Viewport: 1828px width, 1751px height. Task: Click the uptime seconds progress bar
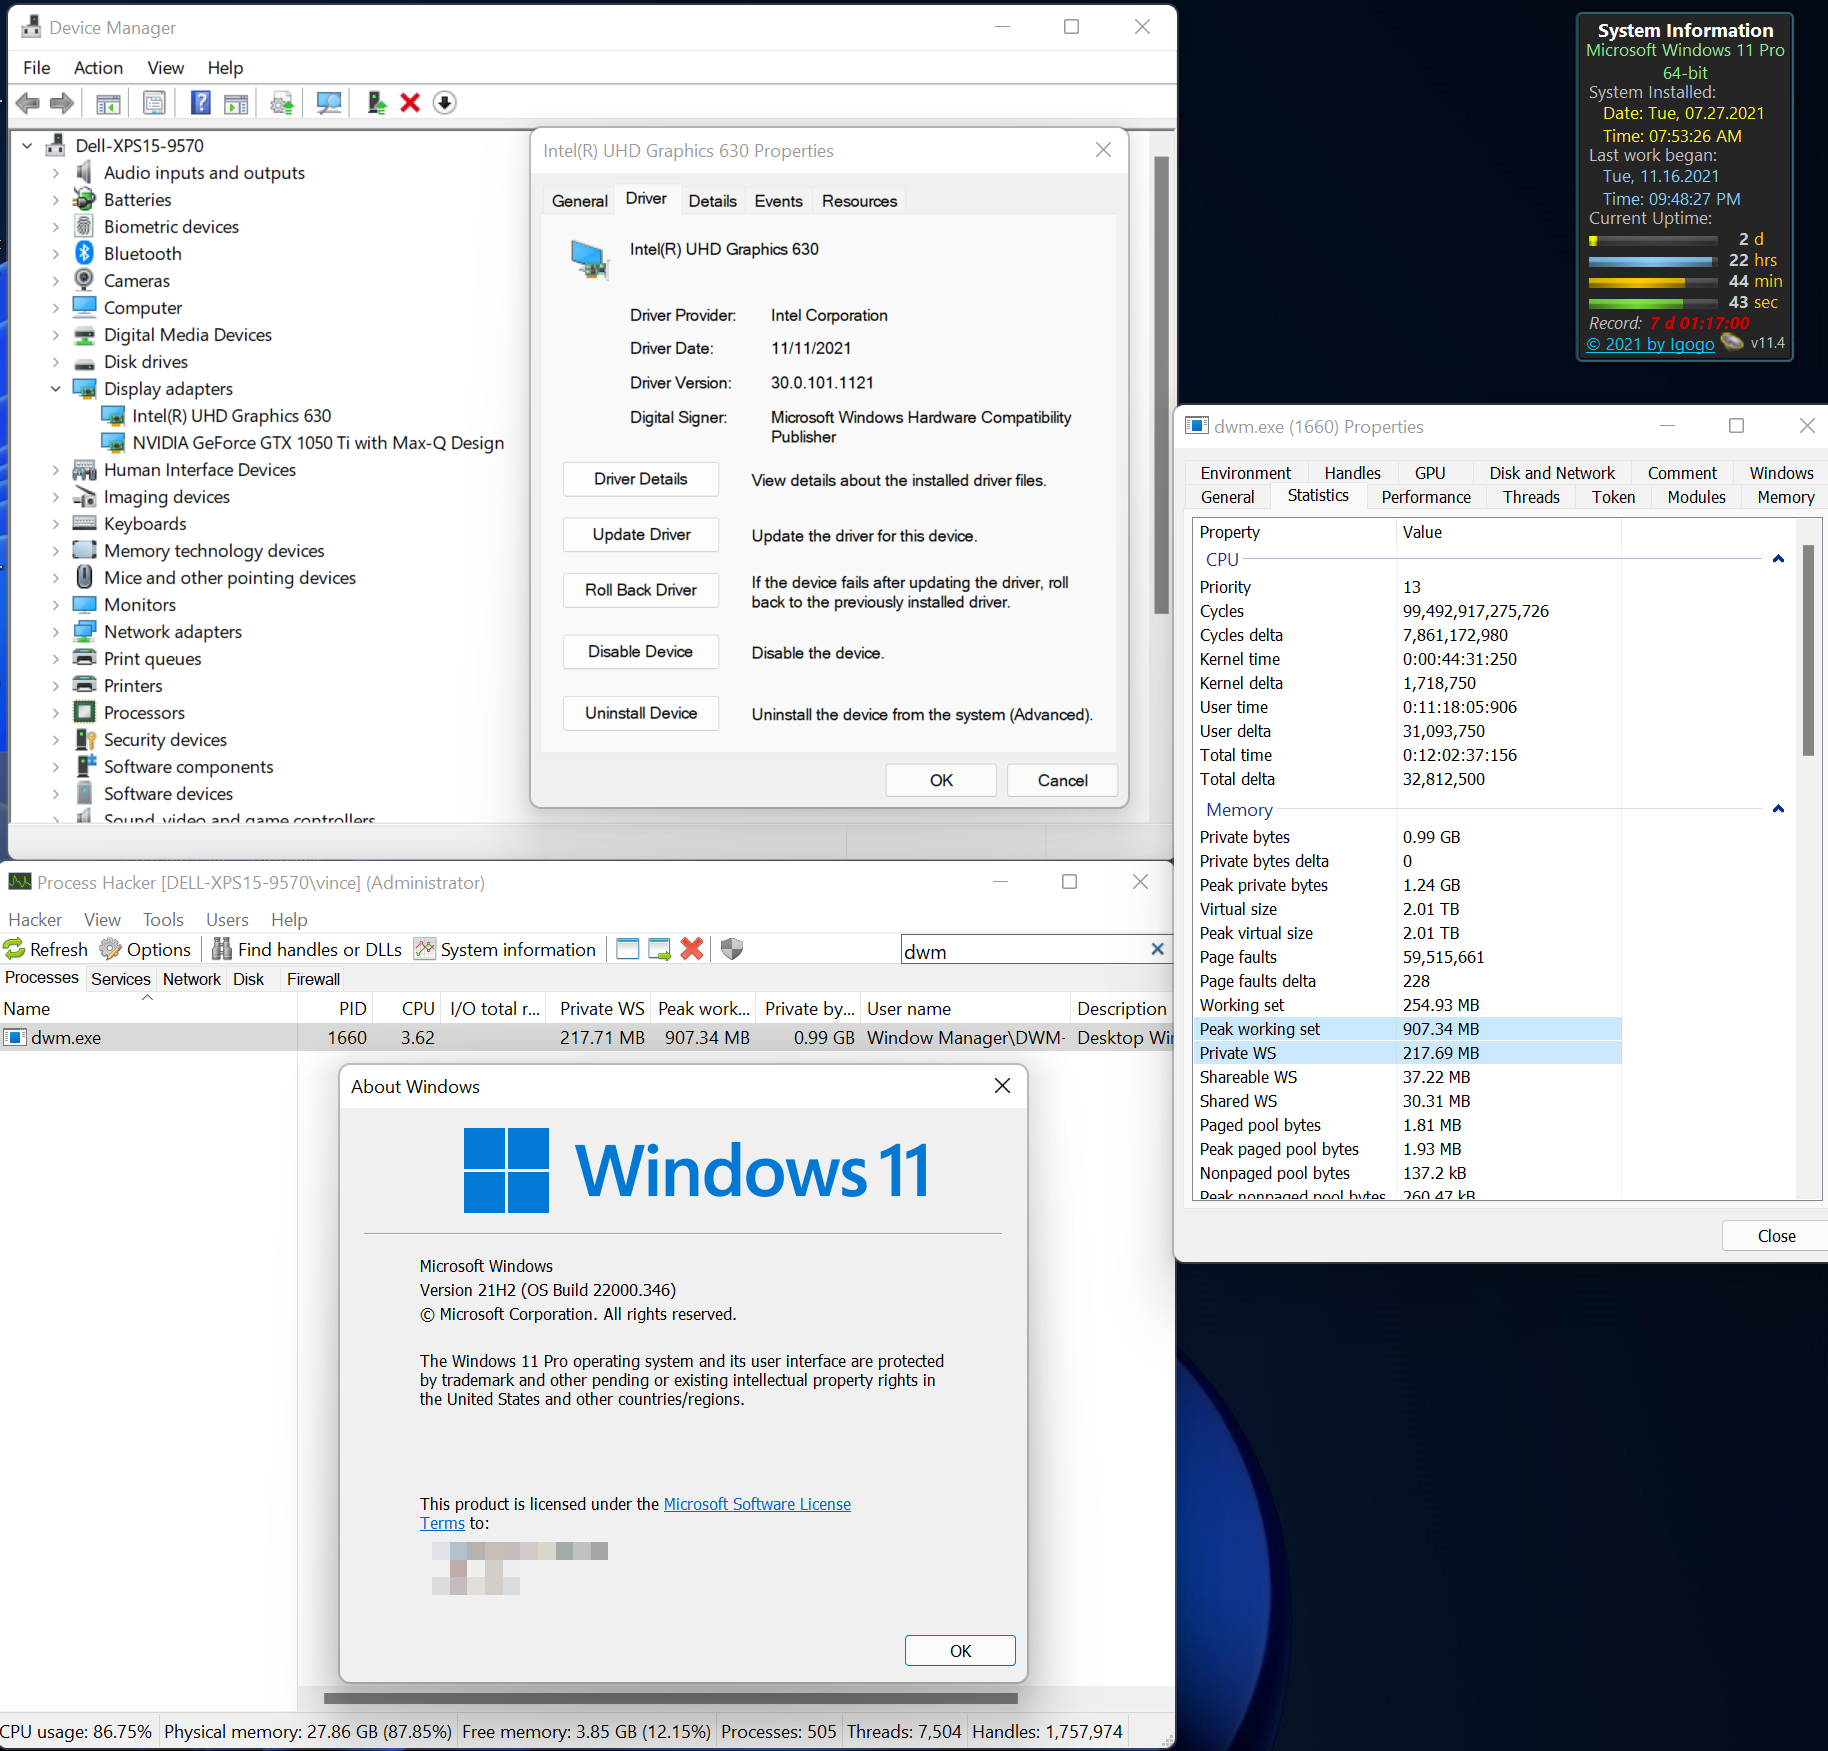click(x=1651, y=302)
